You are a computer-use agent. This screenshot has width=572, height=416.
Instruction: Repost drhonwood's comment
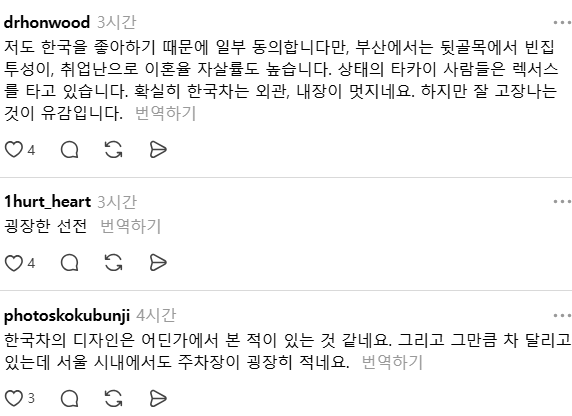113,149
